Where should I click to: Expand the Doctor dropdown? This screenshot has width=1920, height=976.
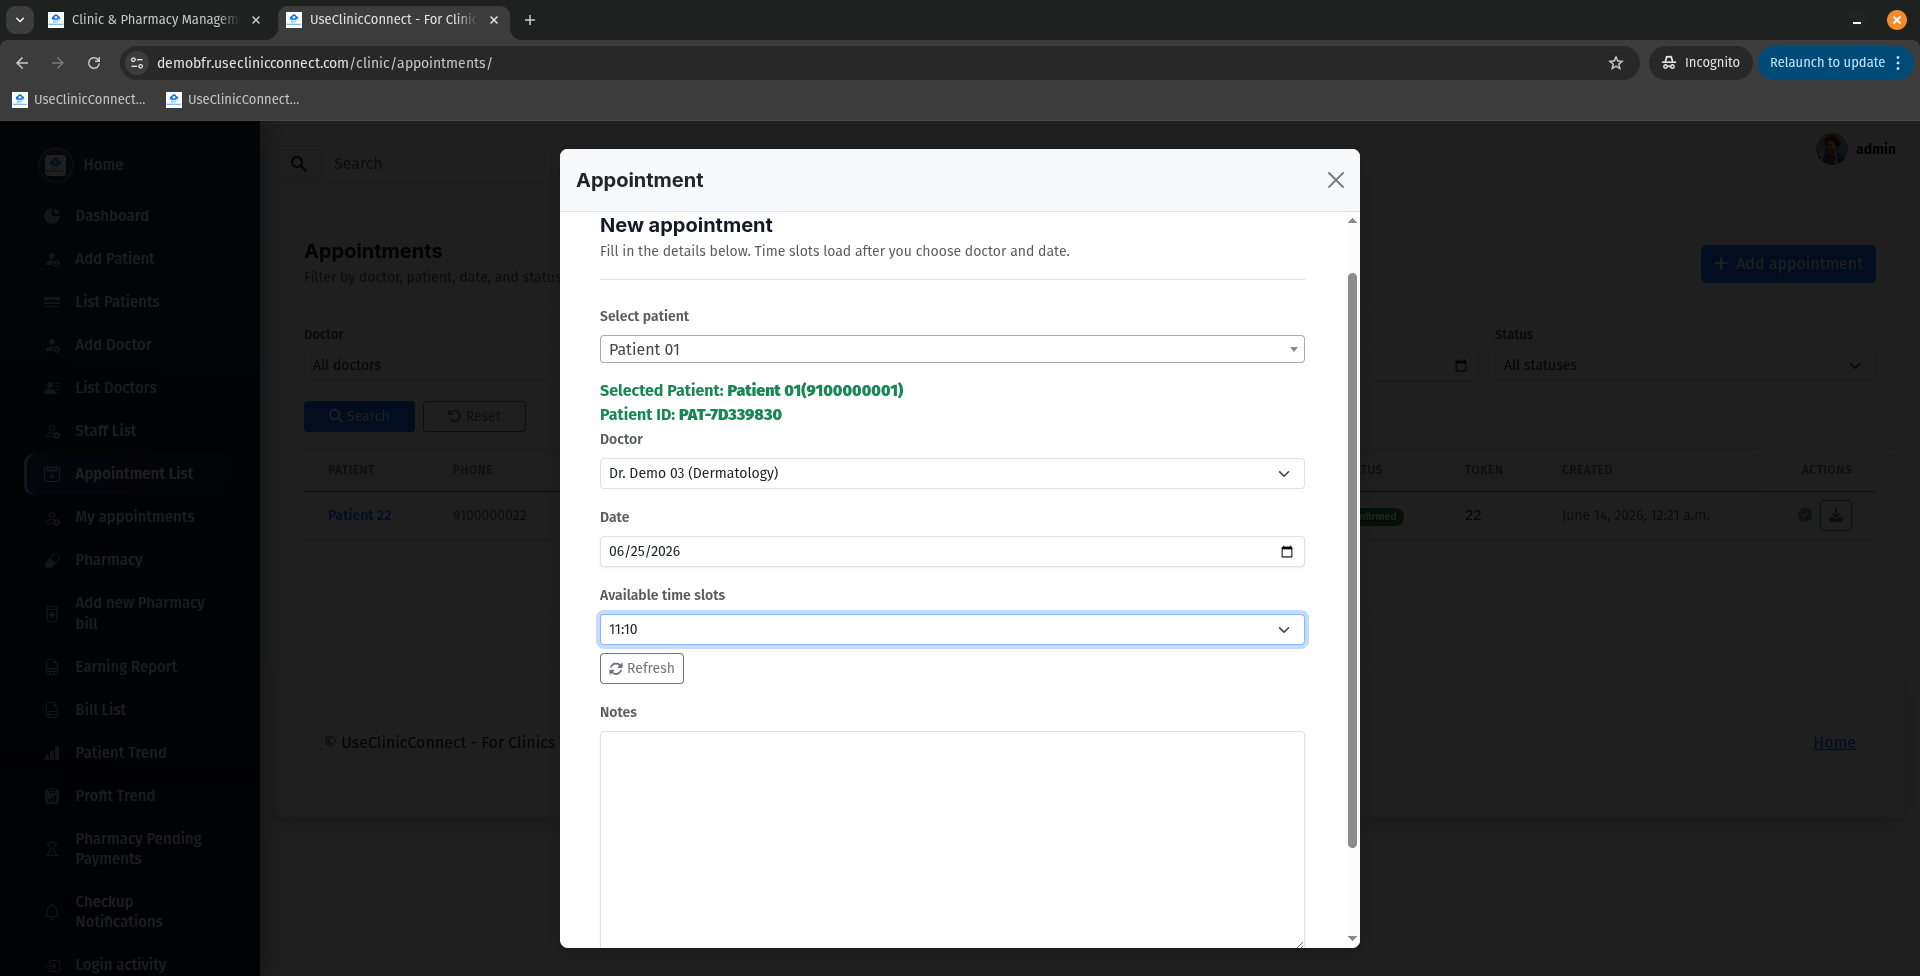click(951, 473)
